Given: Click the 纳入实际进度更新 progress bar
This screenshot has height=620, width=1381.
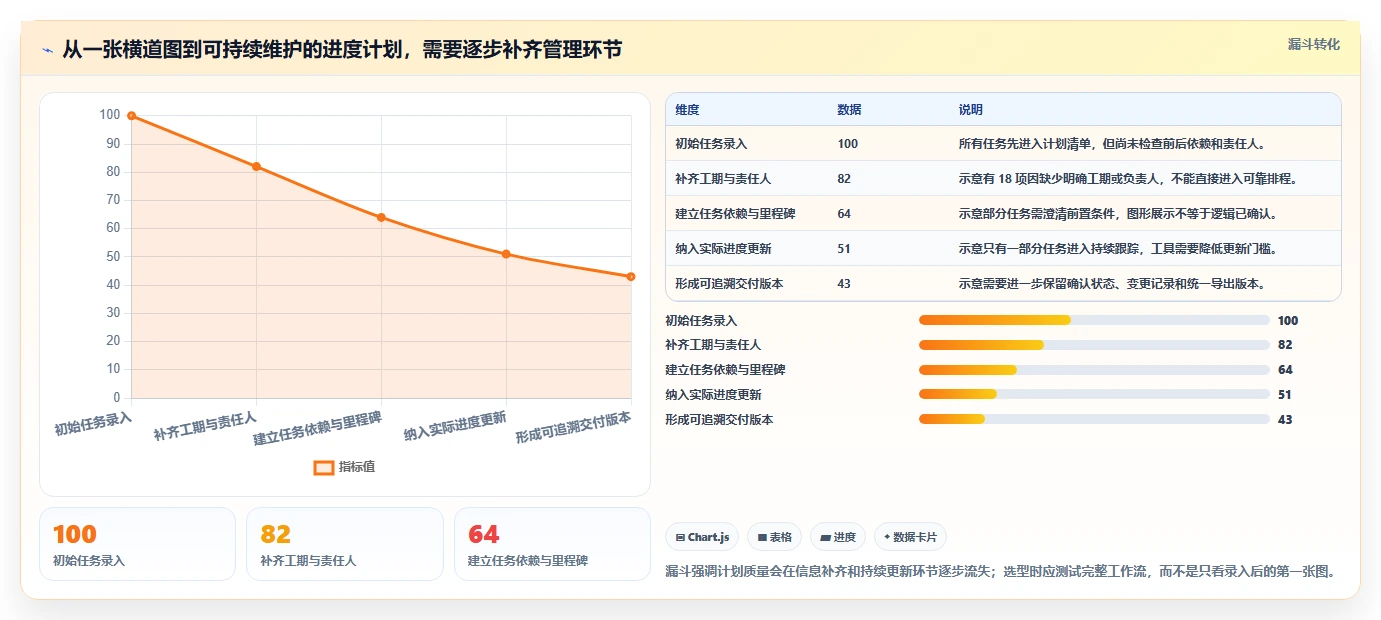Looking at the screenshot, I should point(1094,395).
